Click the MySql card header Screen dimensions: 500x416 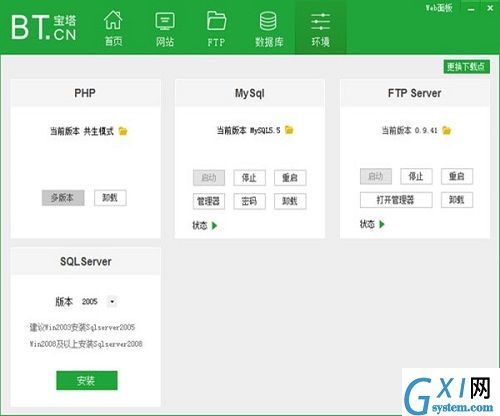click(250, 93)
